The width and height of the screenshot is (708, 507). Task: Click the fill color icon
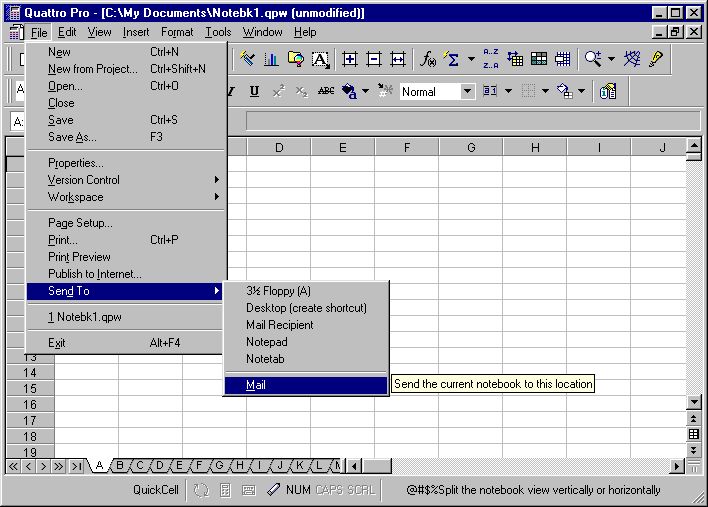pyautogui.click(x=564, y=92)
